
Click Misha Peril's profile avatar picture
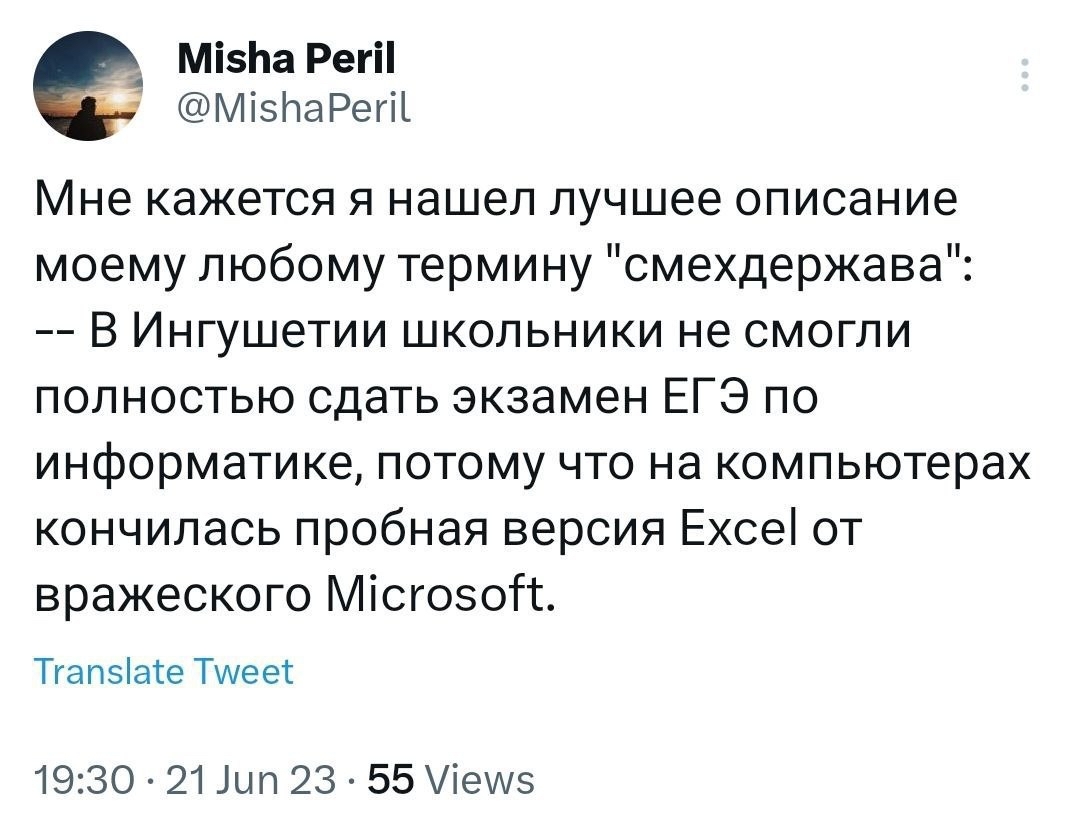[x=87, y=88]
